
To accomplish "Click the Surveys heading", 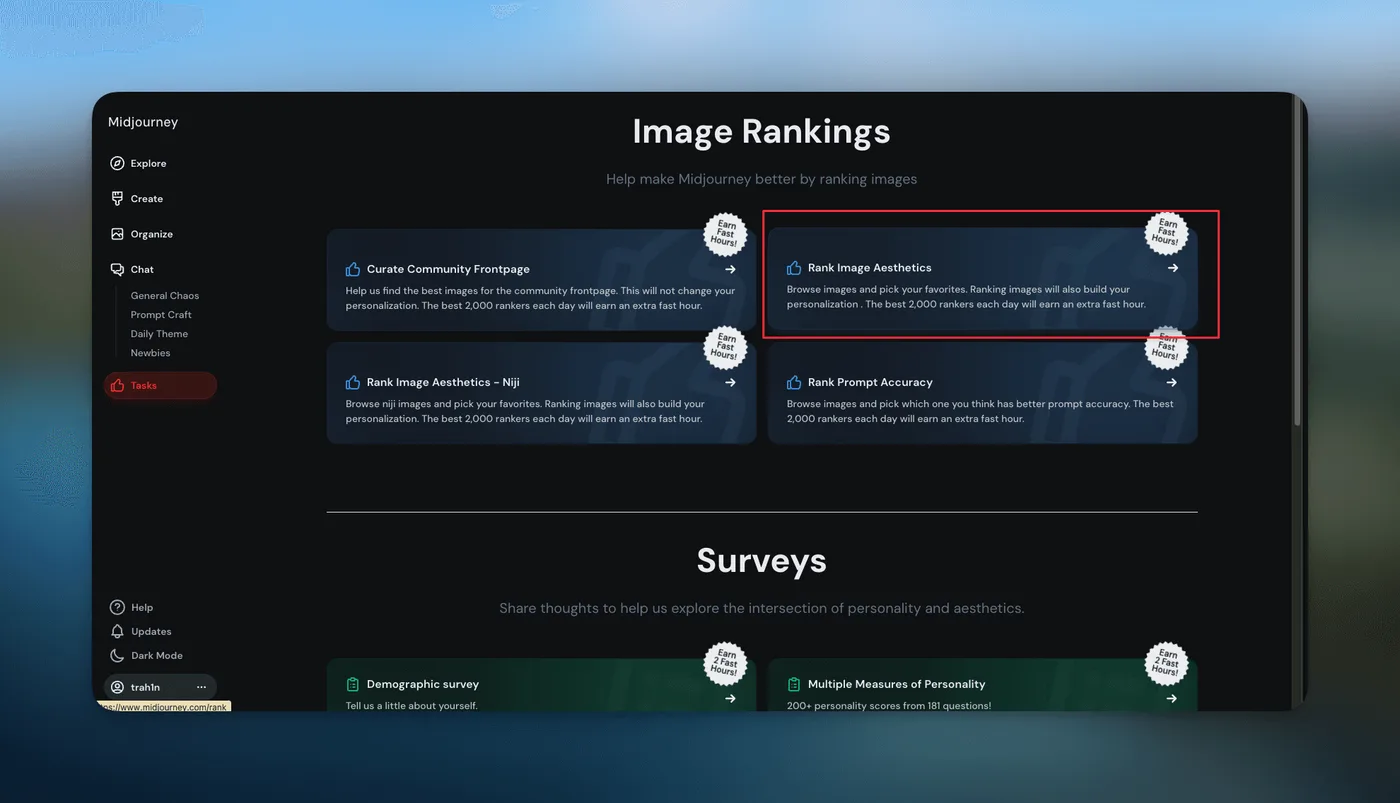I will (761, 560).
